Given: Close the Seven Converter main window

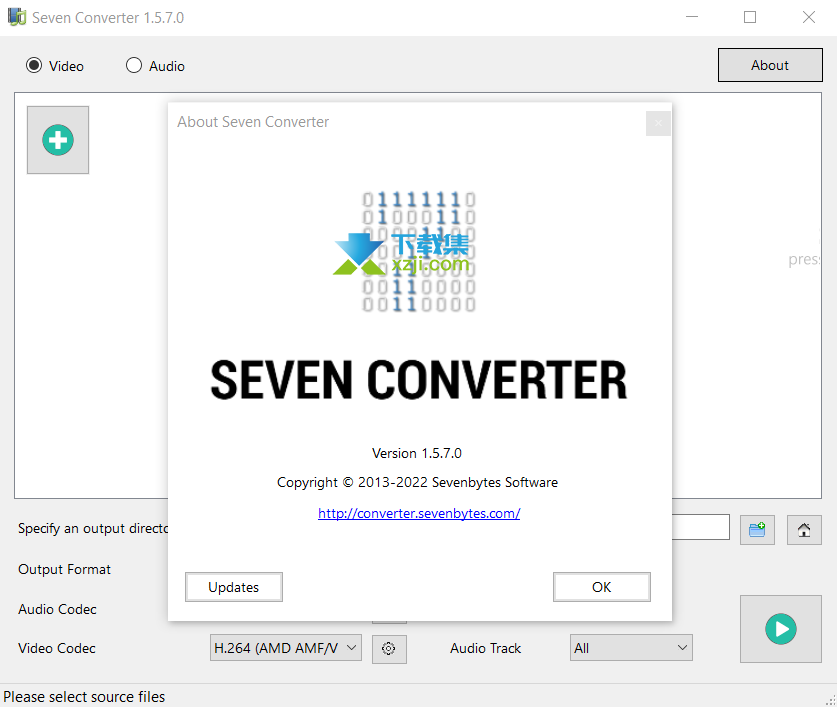Looking at the screenshot, I should click(809, 17).
